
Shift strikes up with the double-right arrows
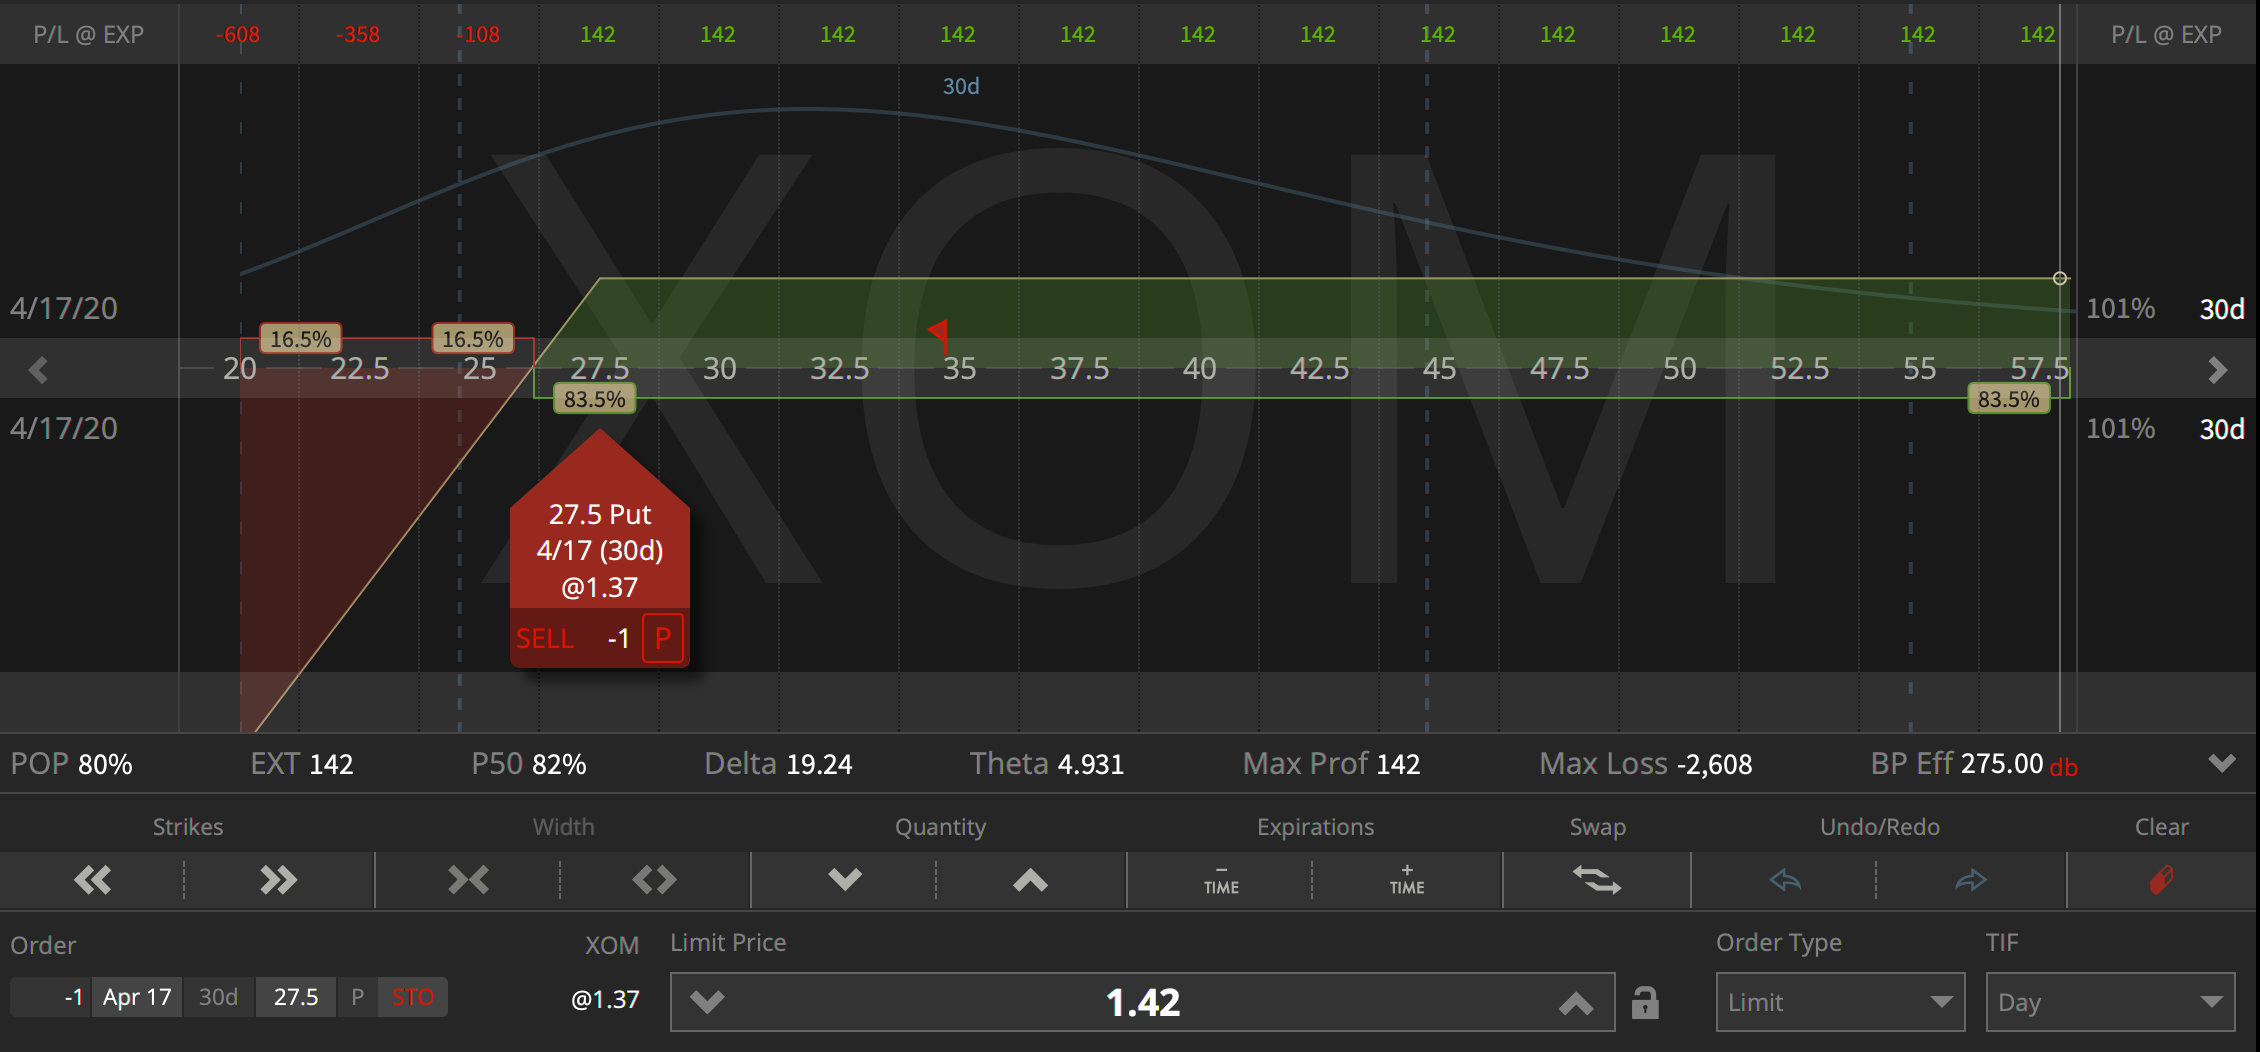pos(279,880)
